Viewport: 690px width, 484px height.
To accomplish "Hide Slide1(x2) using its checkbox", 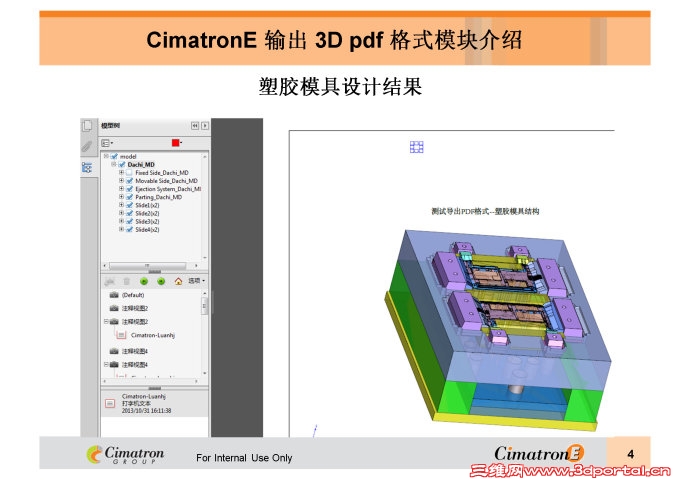I will click(x=129, y=205).
